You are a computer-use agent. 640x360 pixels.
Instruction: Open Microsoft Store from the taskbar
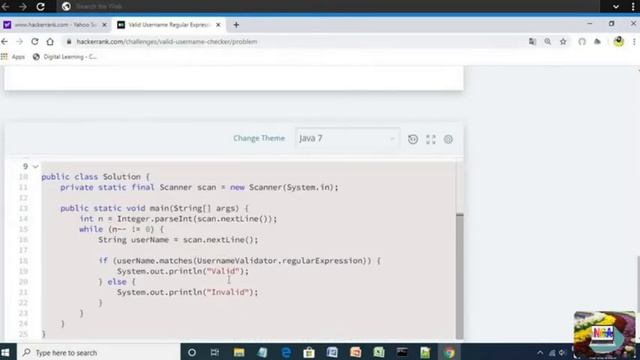point(309,352)
